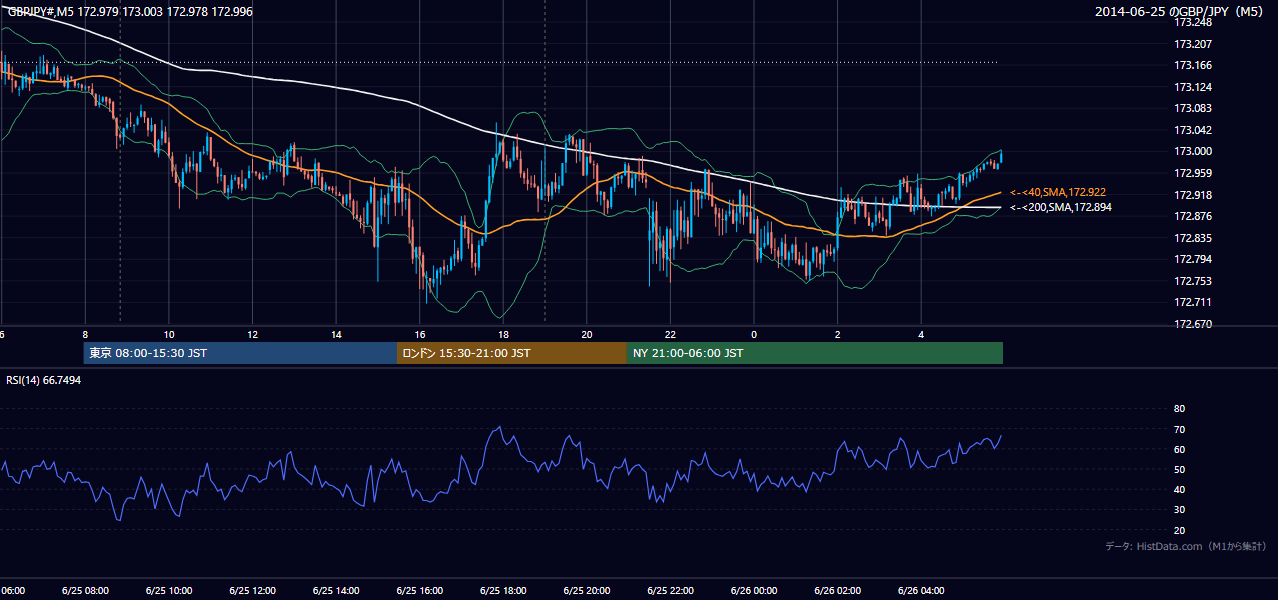Viewport: 1278px width, 600px height.
Task: Click the white 200 SMA label 172.894
Action: (x=1060, y=207)
